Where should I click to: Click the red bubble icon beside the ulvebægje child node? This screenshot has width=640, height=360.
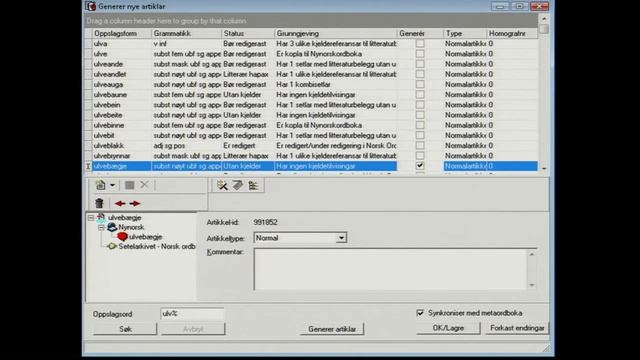[x=122, y=236]
